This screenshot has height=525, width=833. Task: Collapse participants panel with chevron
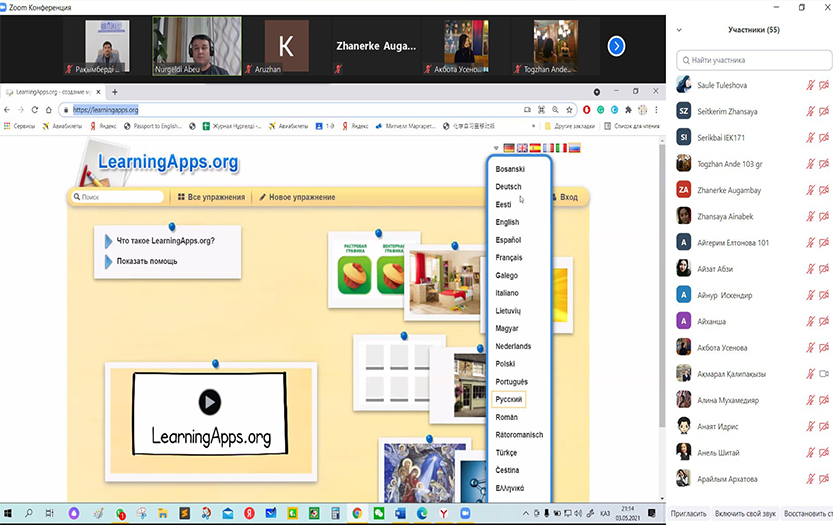pos(678,29)
